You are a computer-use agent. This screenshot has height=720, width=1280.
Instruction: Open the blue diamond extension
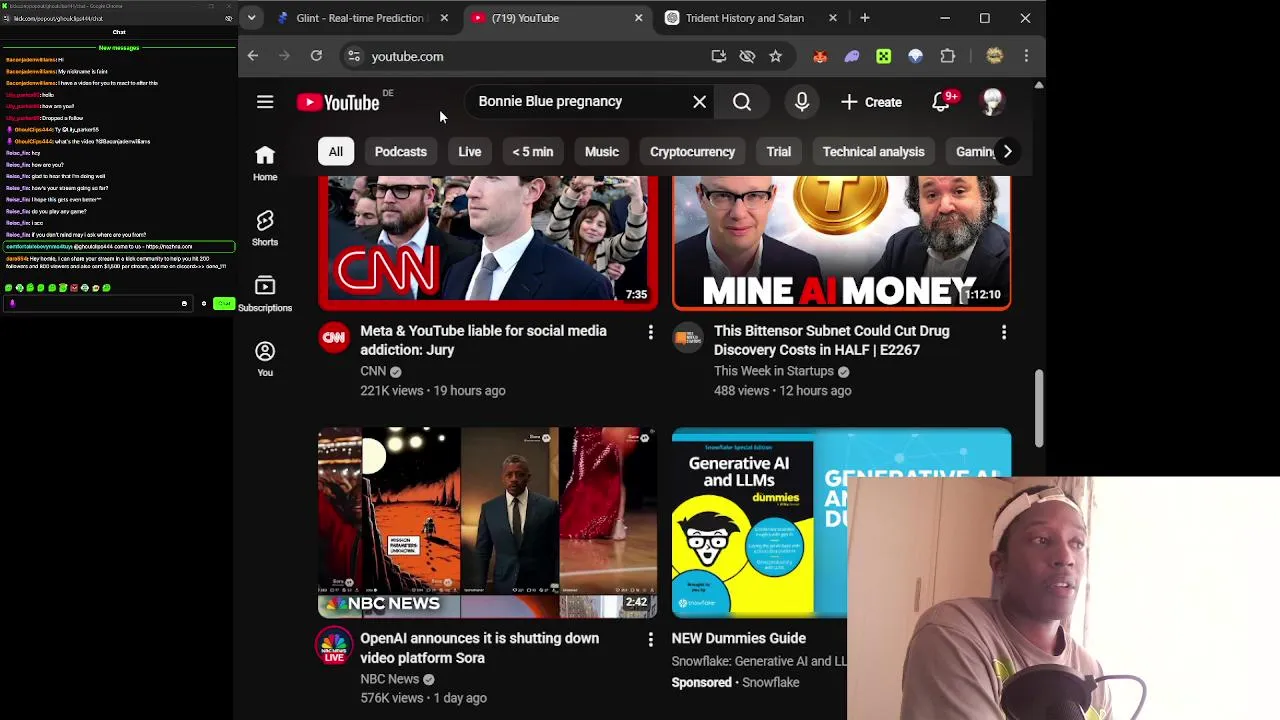916,56
